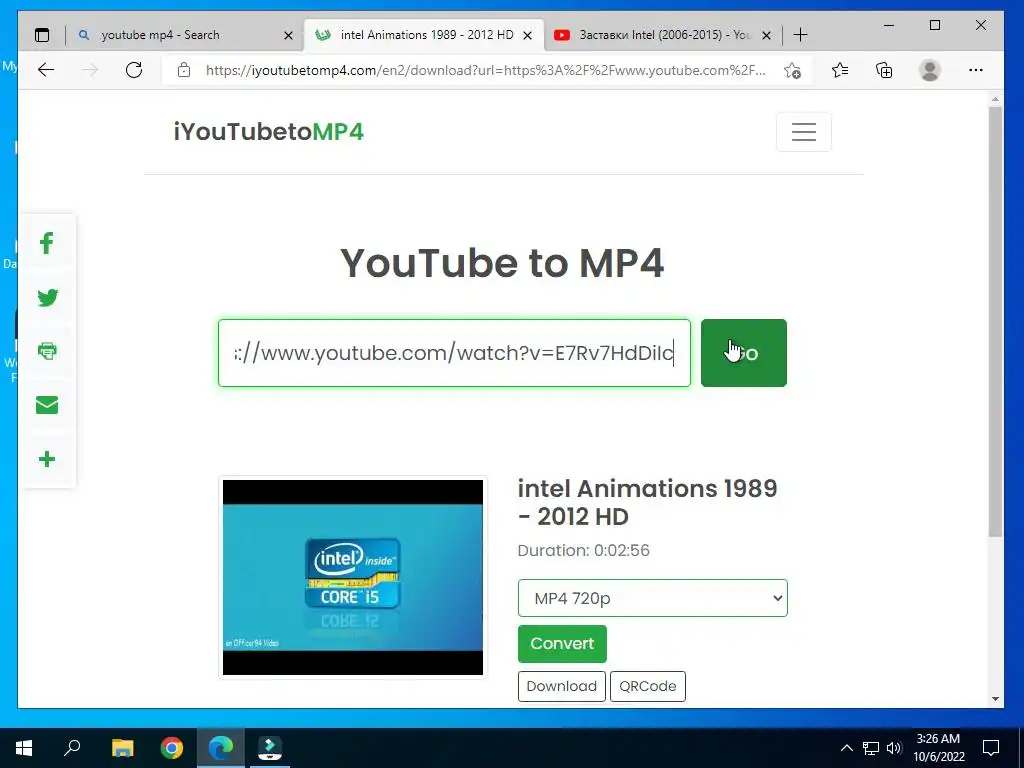Click the intel video thumbnail

coord(353,577)
